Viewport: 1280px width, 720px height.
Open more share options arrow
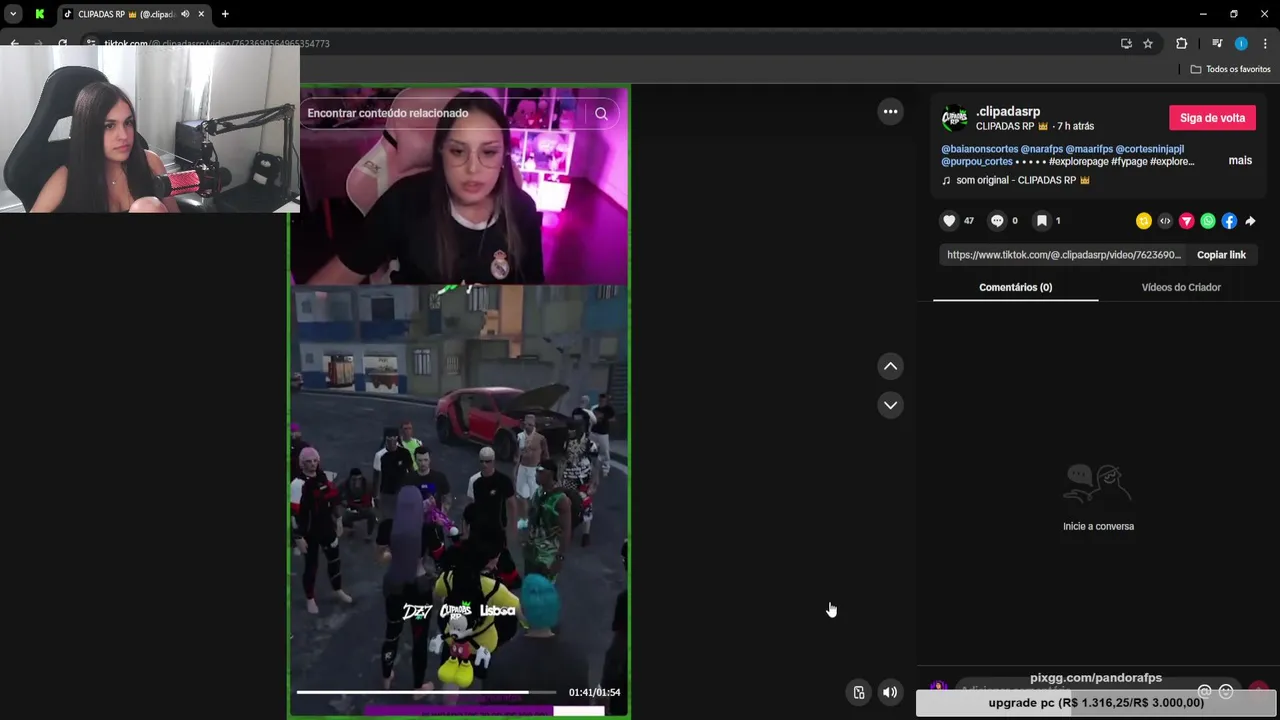point(1250,221)
